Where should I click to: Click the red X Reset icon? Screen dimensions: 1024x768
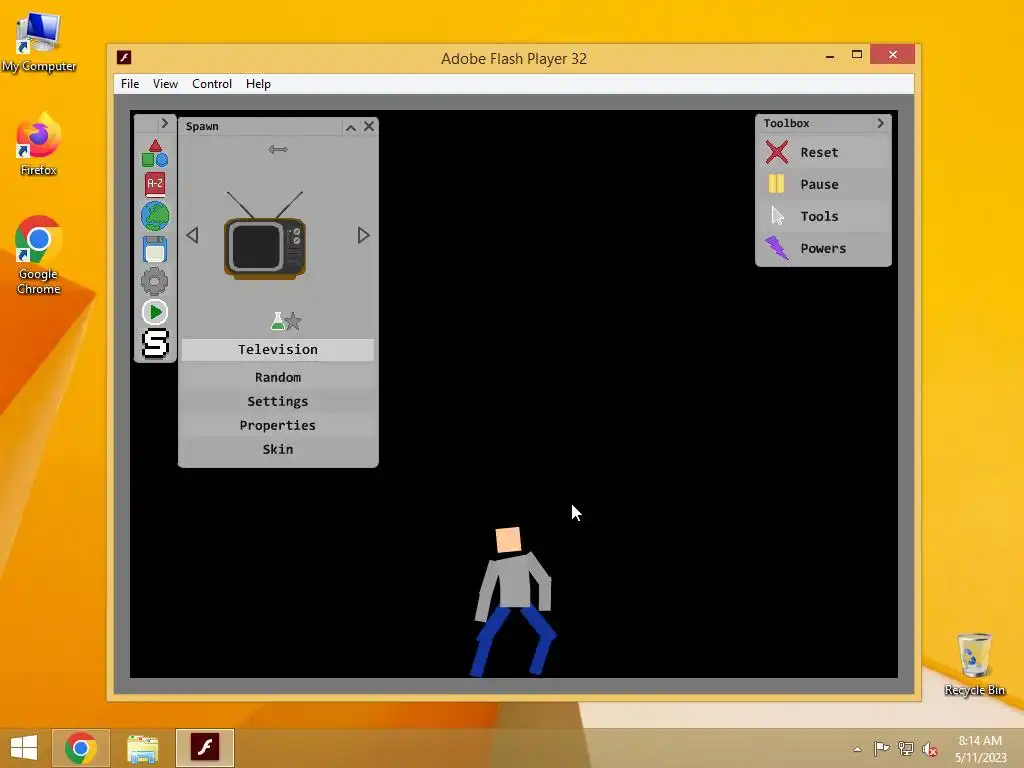776,152
